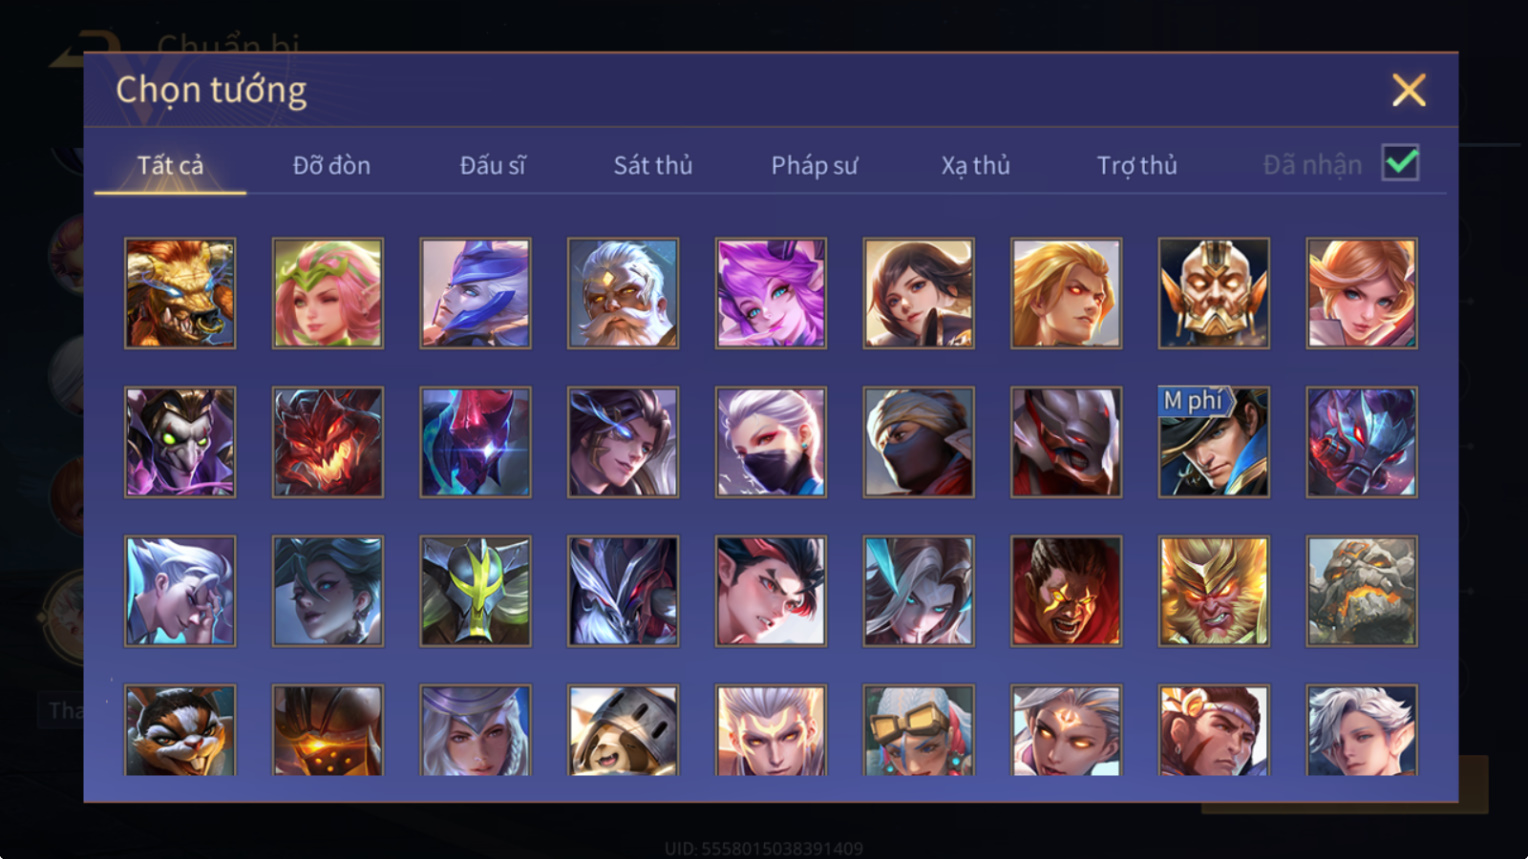The image size is (1528, 859).
Task: Pick the golden masked helmet hero
Action: click(1214, 293)
